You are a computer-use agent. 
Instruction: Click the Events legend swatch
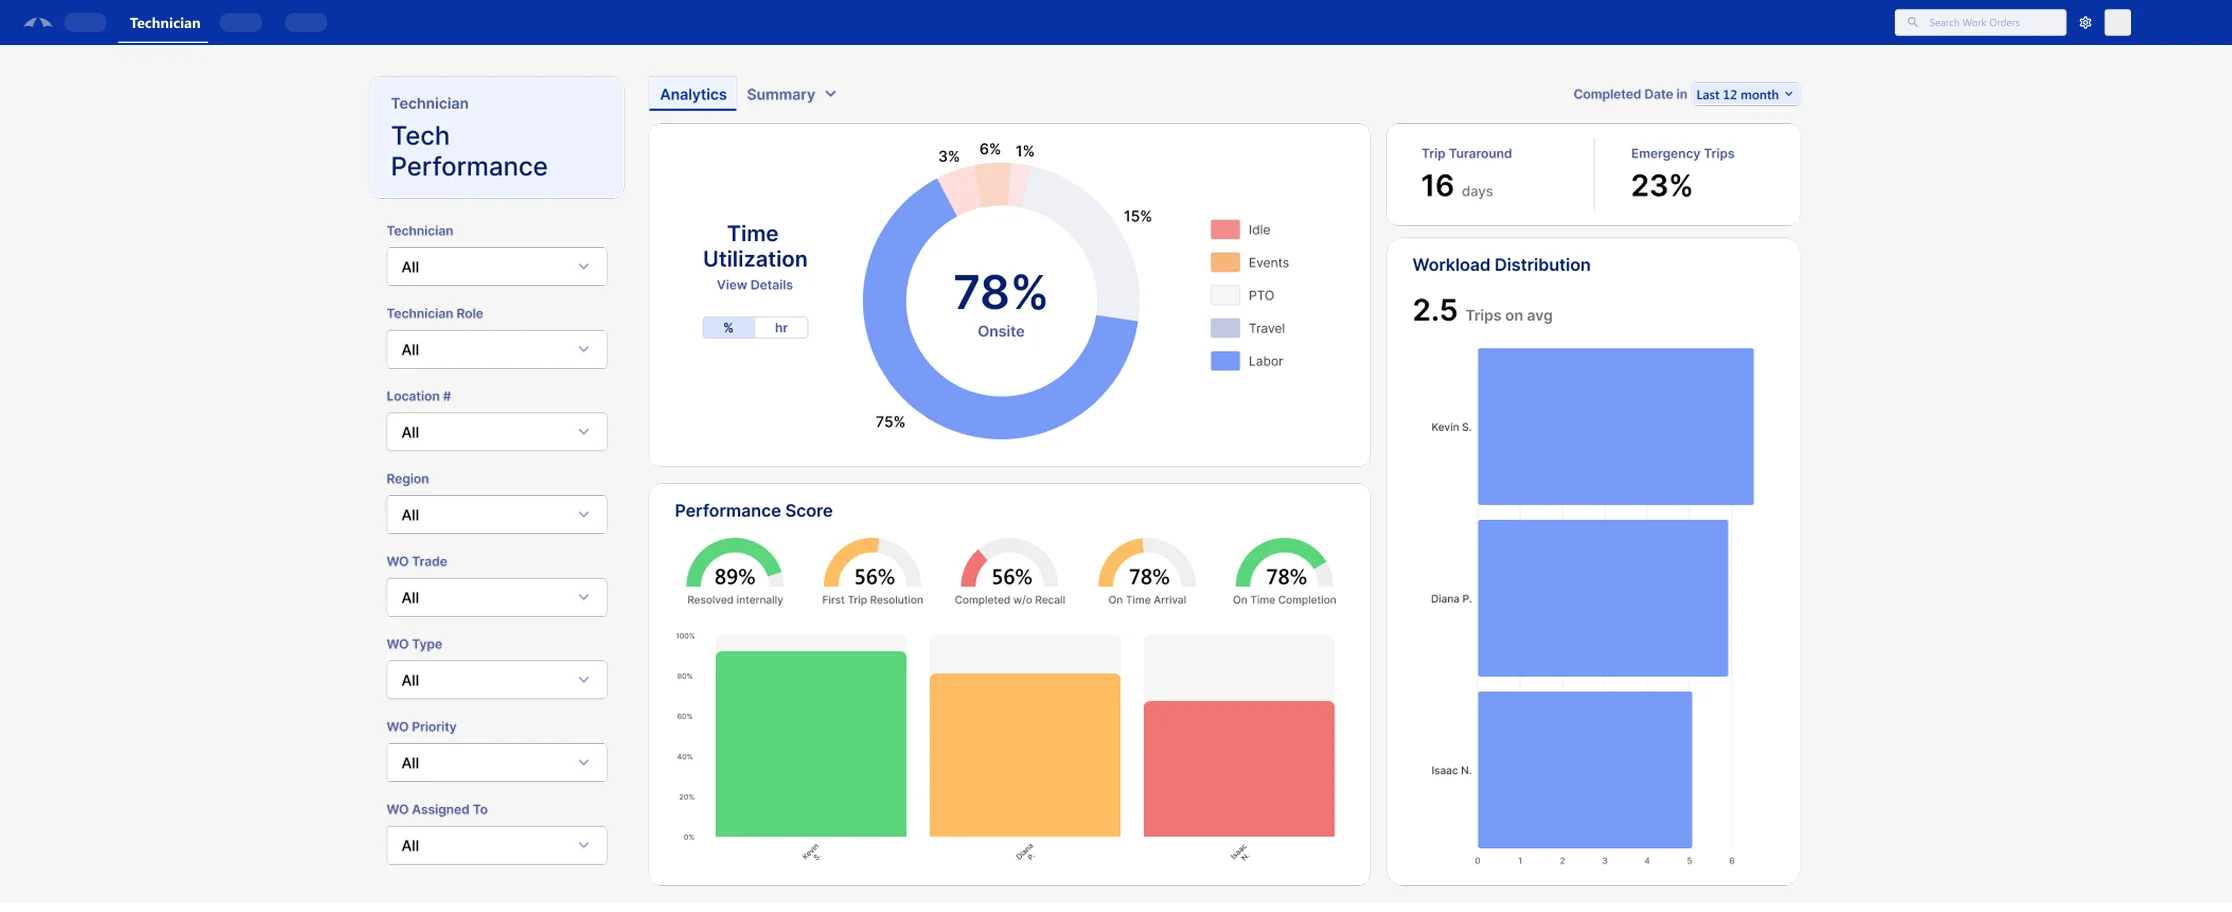coord(1225,263)
